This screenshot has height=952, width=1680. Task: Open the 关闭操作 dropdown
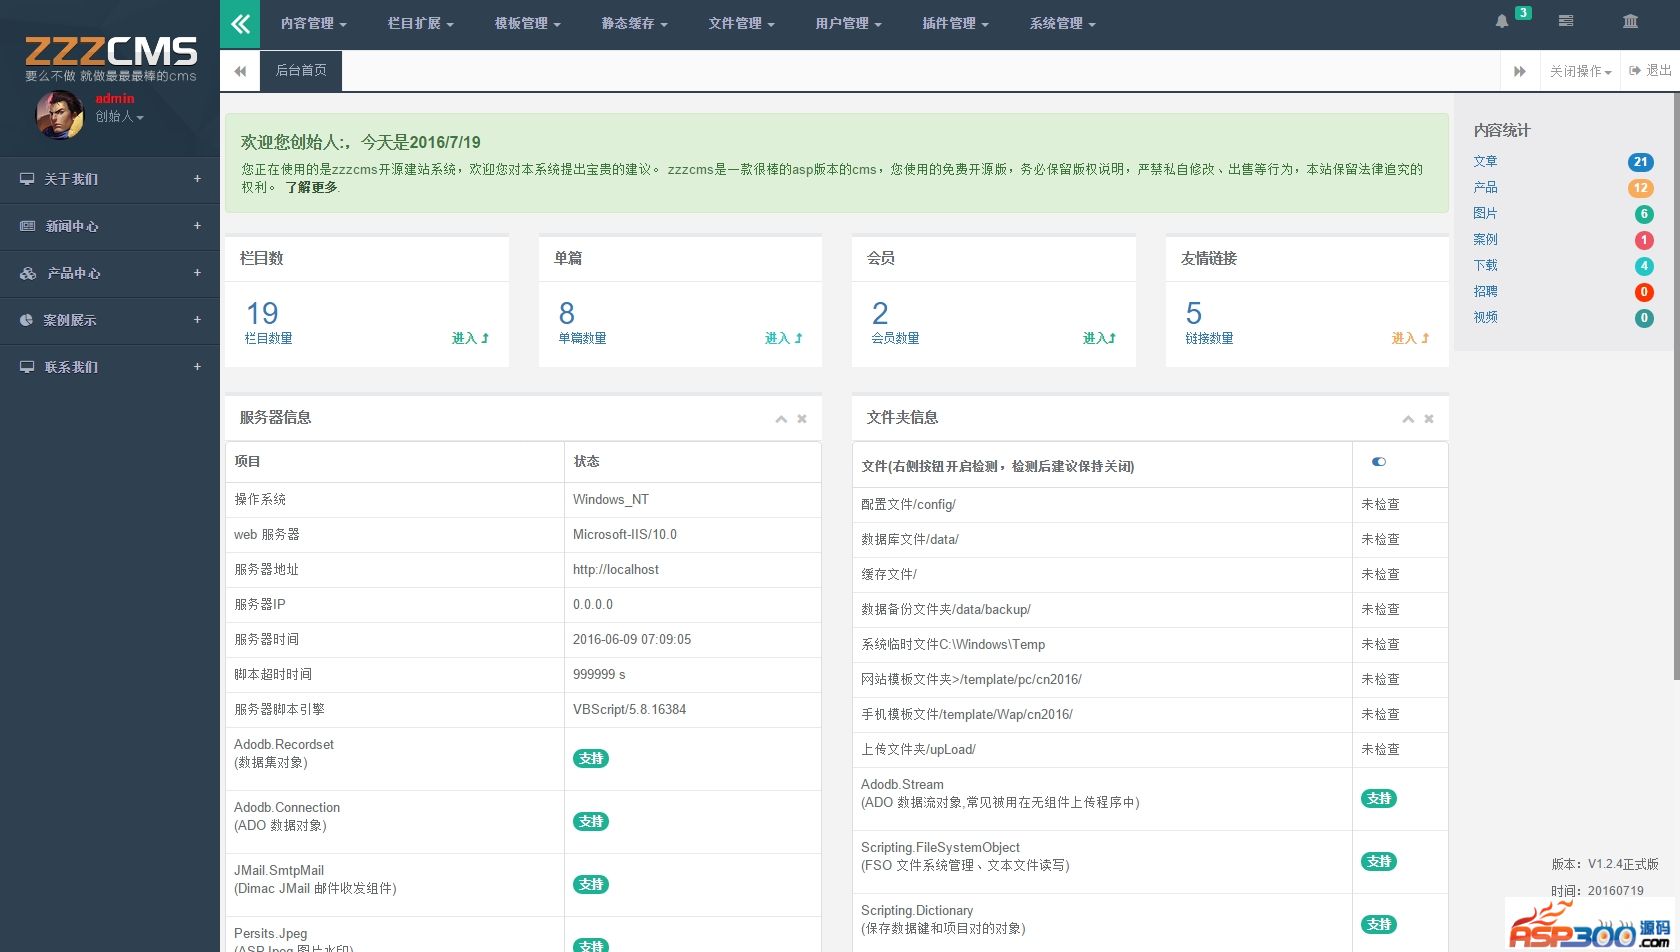point(1580,72)
